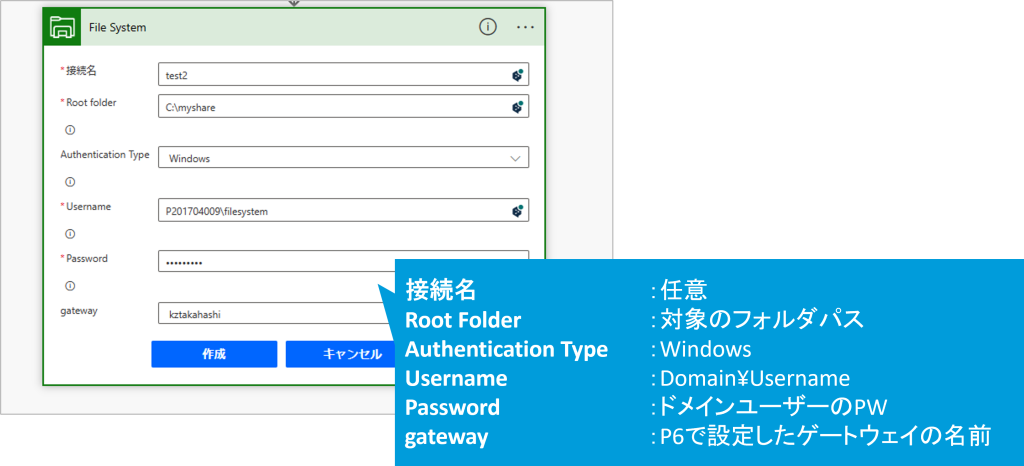
Task: Click the Username field label
Action: point(88,206)
